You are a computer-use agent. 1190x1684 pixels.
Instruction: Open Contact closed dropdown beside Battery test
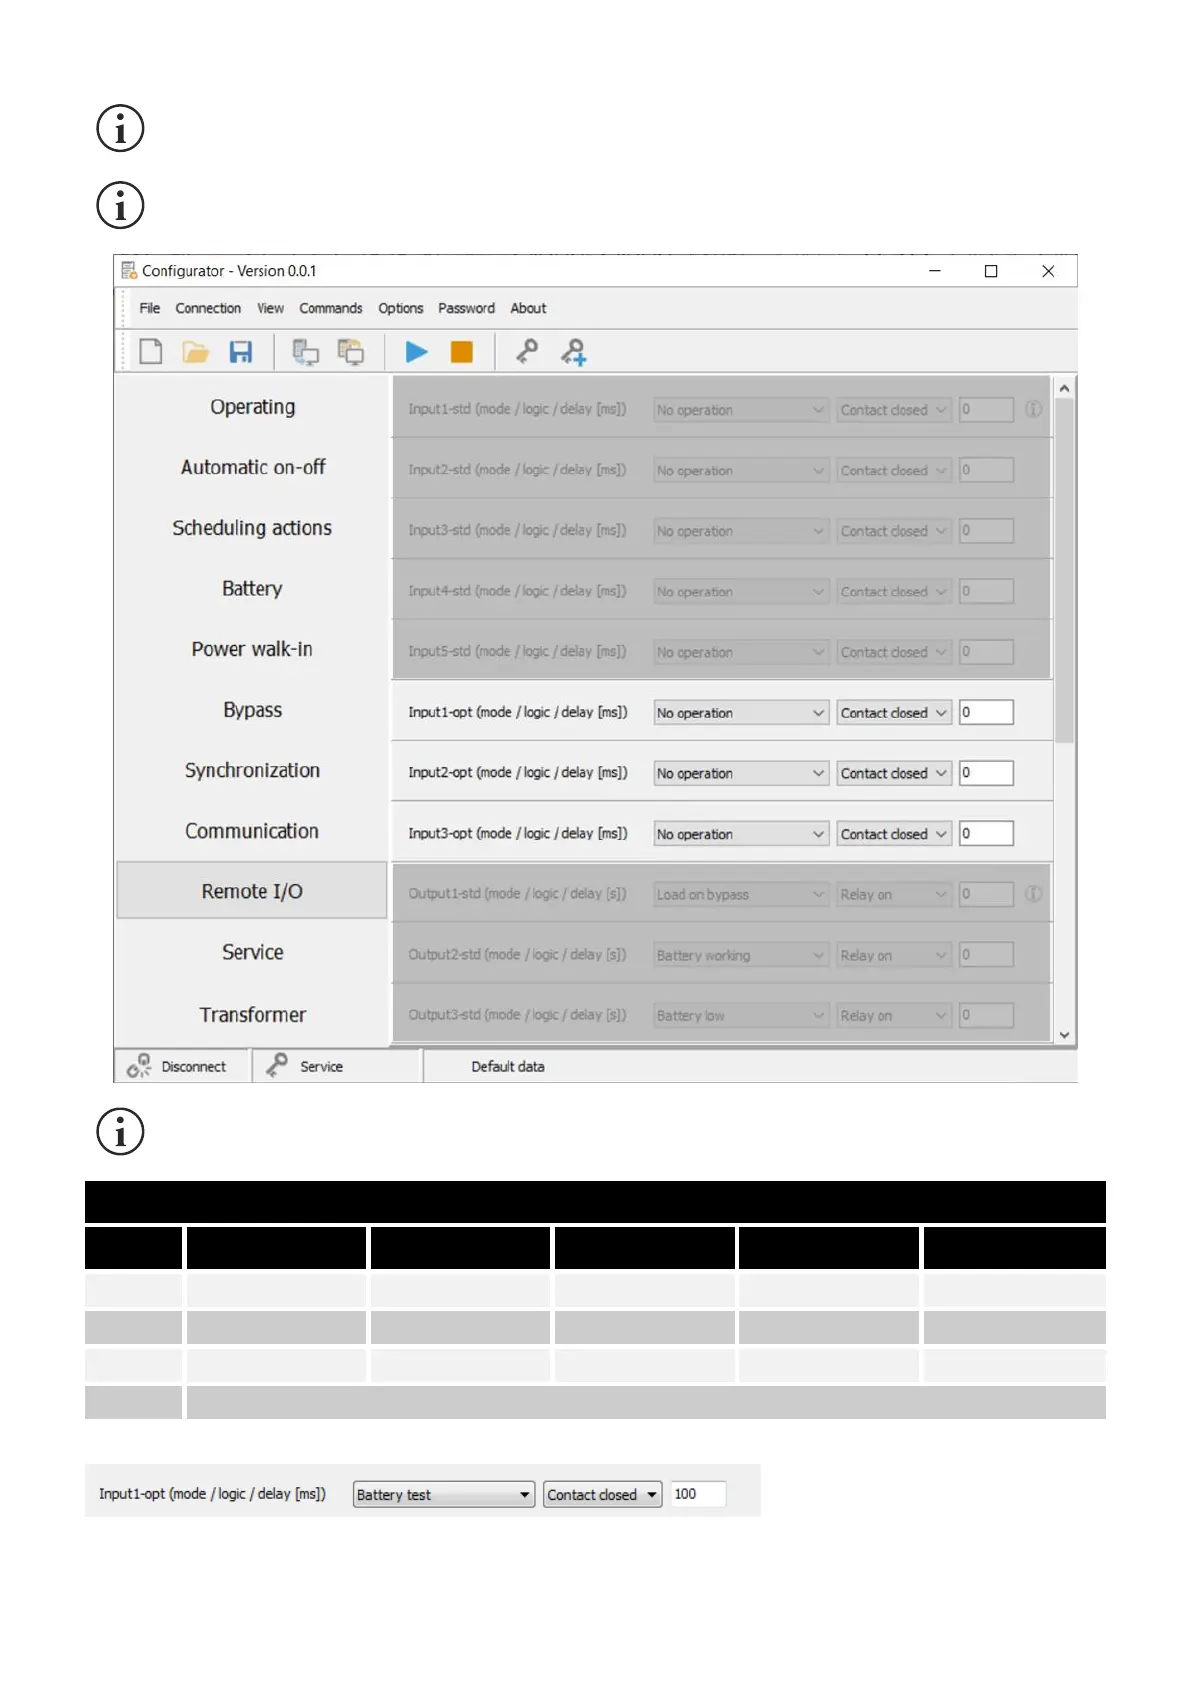(603, 1495)
